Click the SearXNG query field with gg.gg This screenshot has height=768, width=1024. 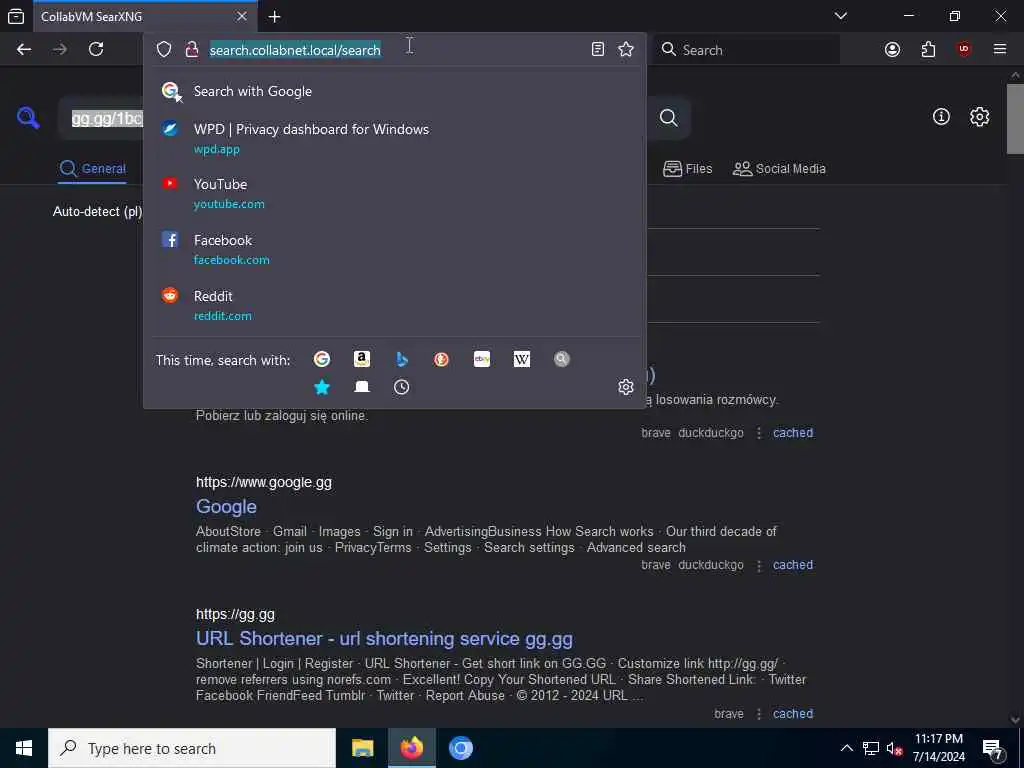[106, 118]
